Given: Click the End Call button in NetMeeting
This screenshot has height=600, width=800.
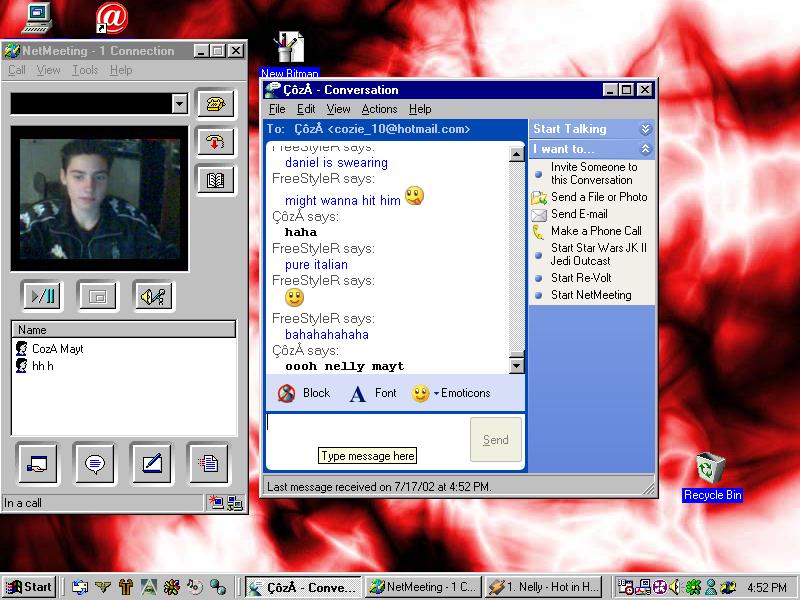Looking at the screenshot, I should click(215, 142).
